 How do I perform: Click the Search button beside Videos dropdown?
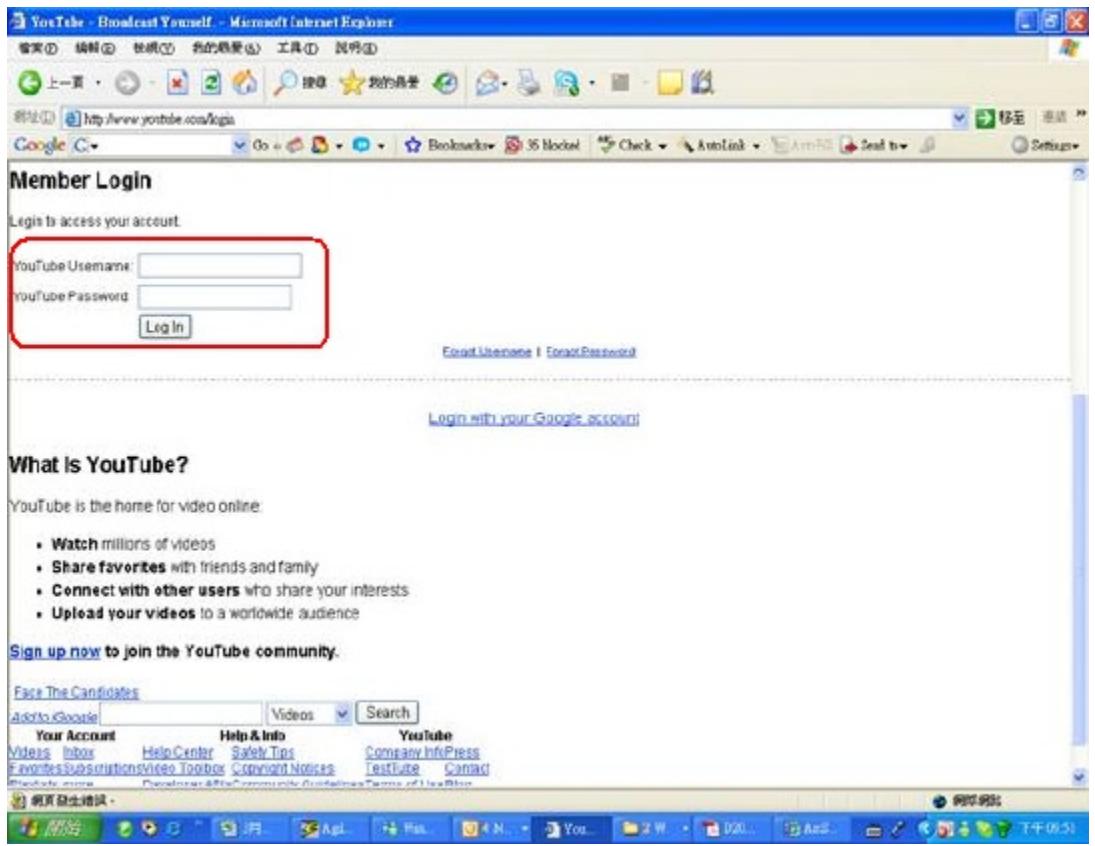(388, 713)
